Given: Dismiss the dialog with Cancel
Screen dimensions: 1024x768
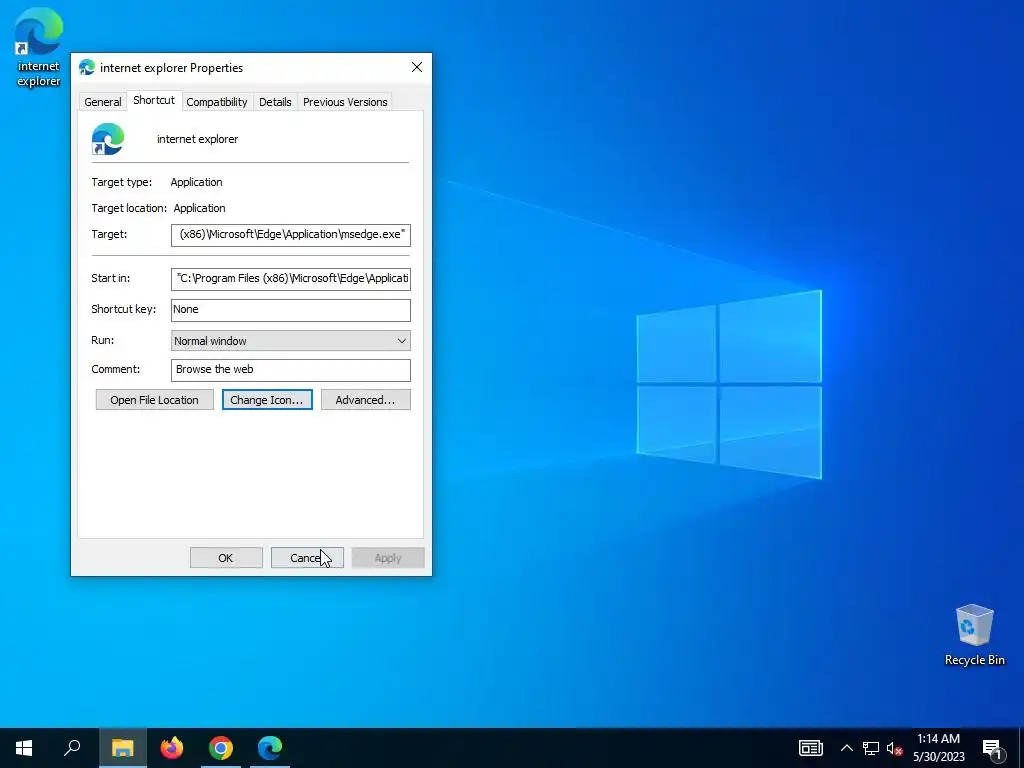Looking at the screenshot, I should point(307,558).
